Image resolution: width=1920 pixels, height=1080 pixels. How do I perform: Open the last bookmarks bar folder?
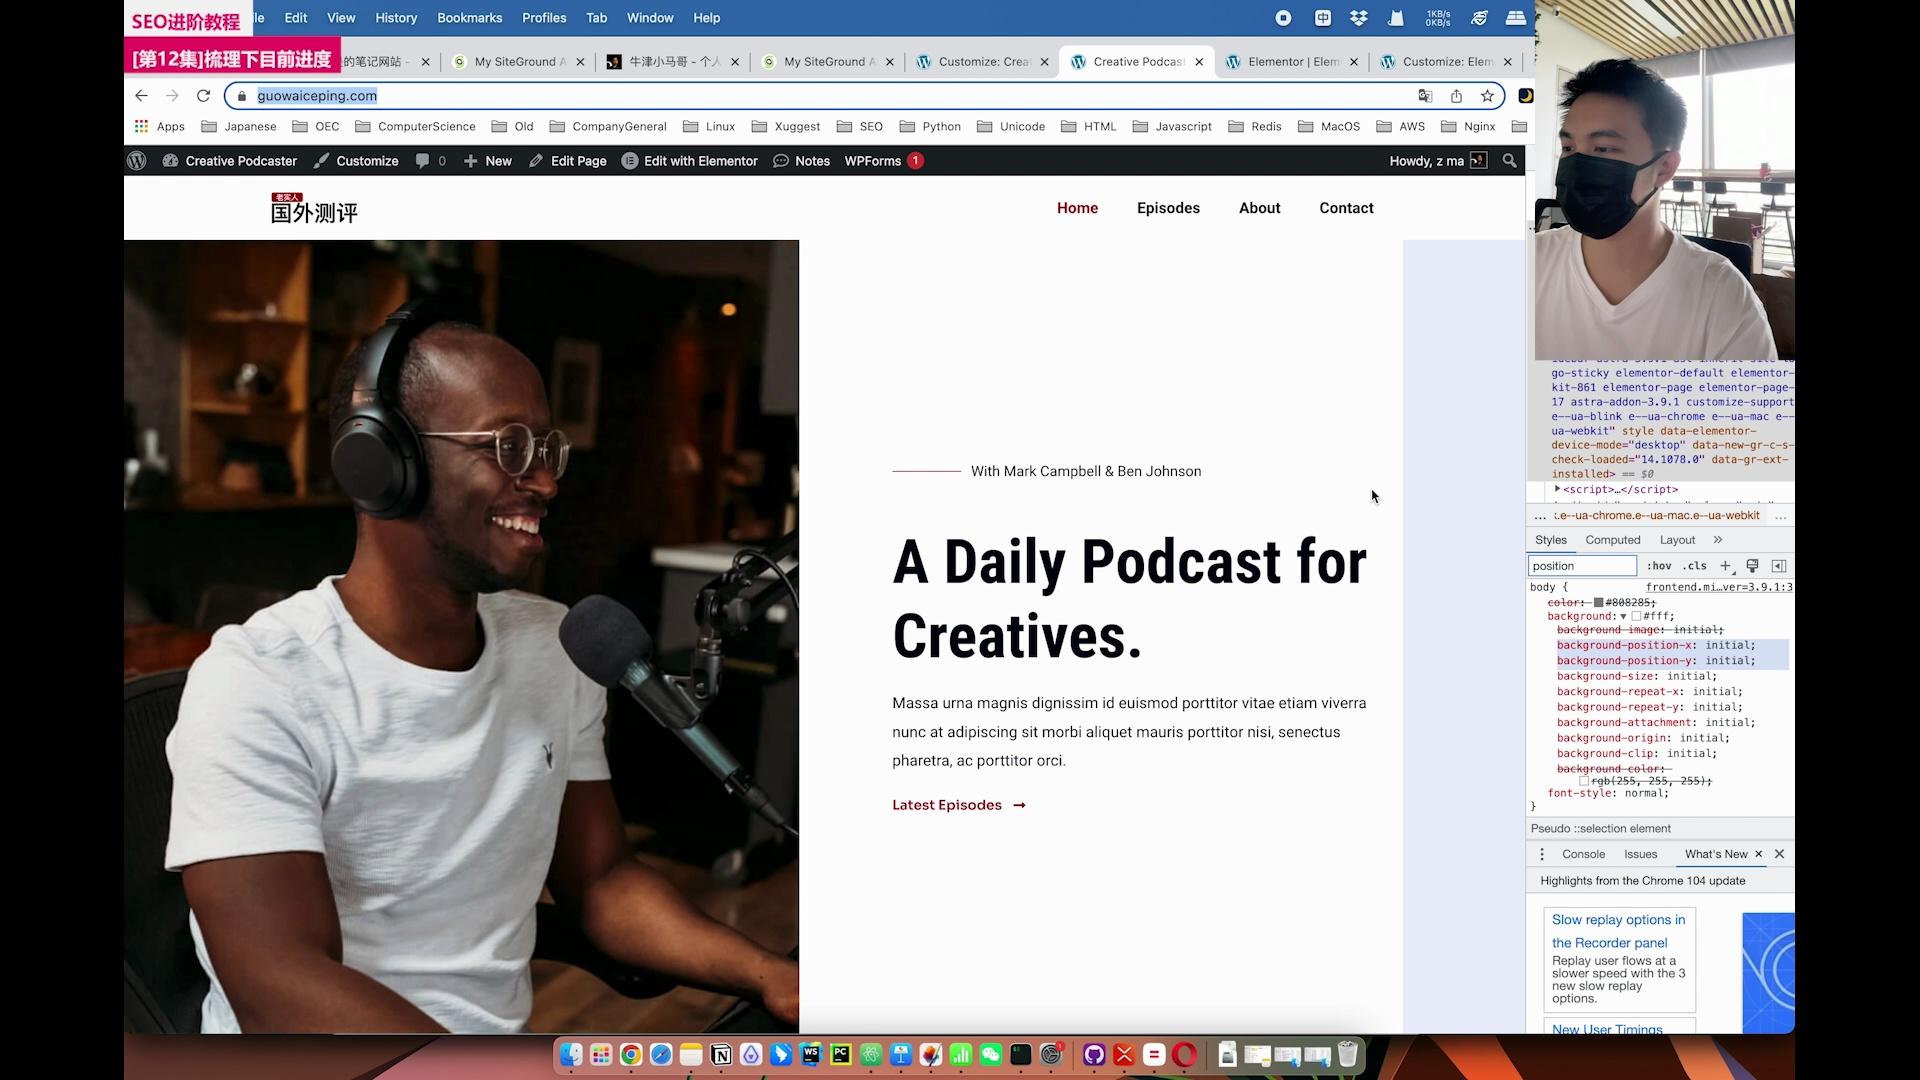tap(1519, 127)
